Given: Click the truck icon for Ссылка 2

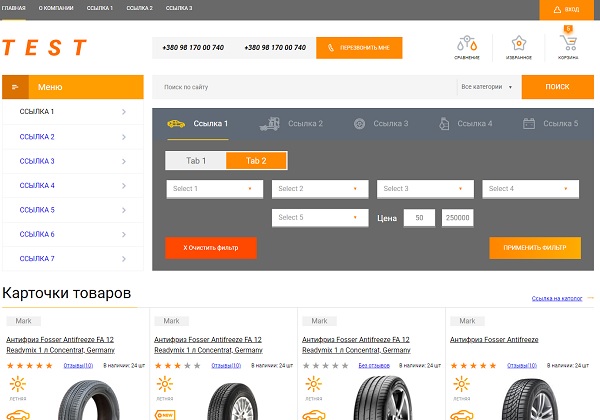Looking at the screenshot, I should [269, 124].
